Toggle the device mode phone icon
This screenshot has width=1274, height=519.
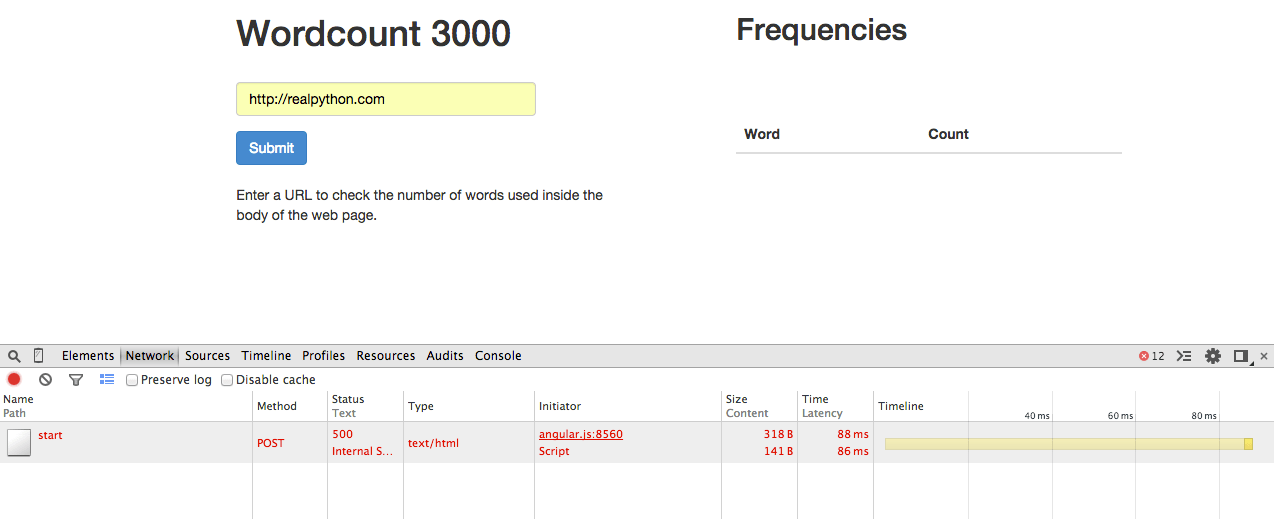pos(39,356)
